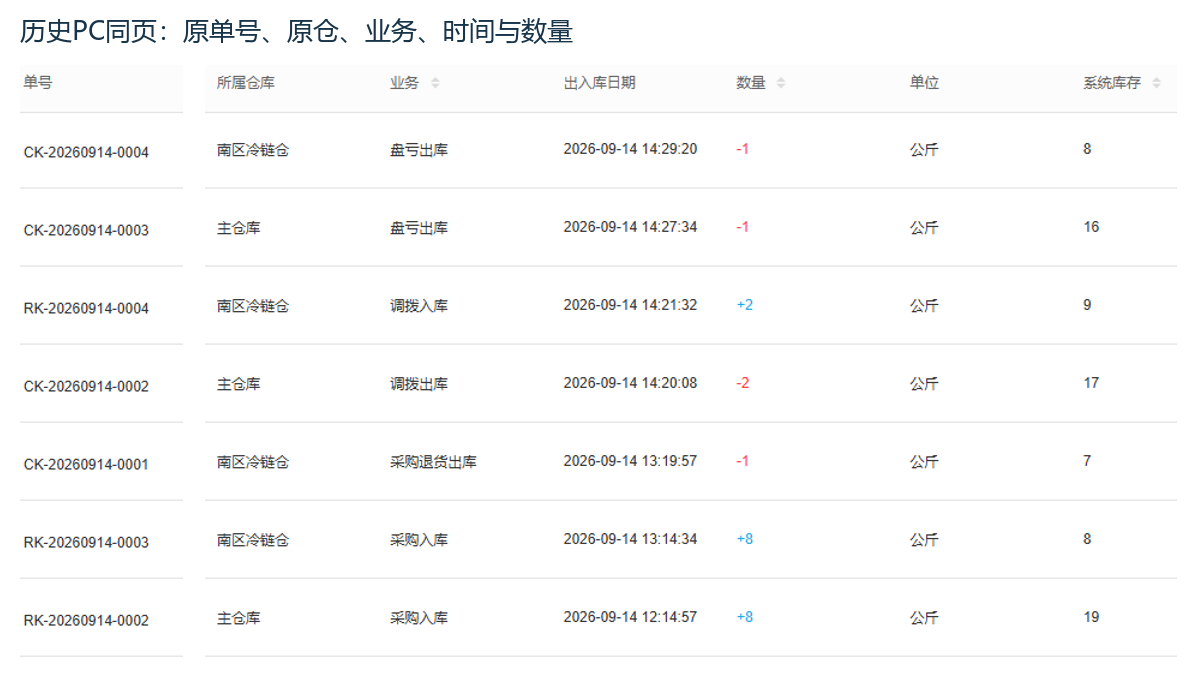Click system stock value 7

pyautogui.click(x=1087, y=461)
